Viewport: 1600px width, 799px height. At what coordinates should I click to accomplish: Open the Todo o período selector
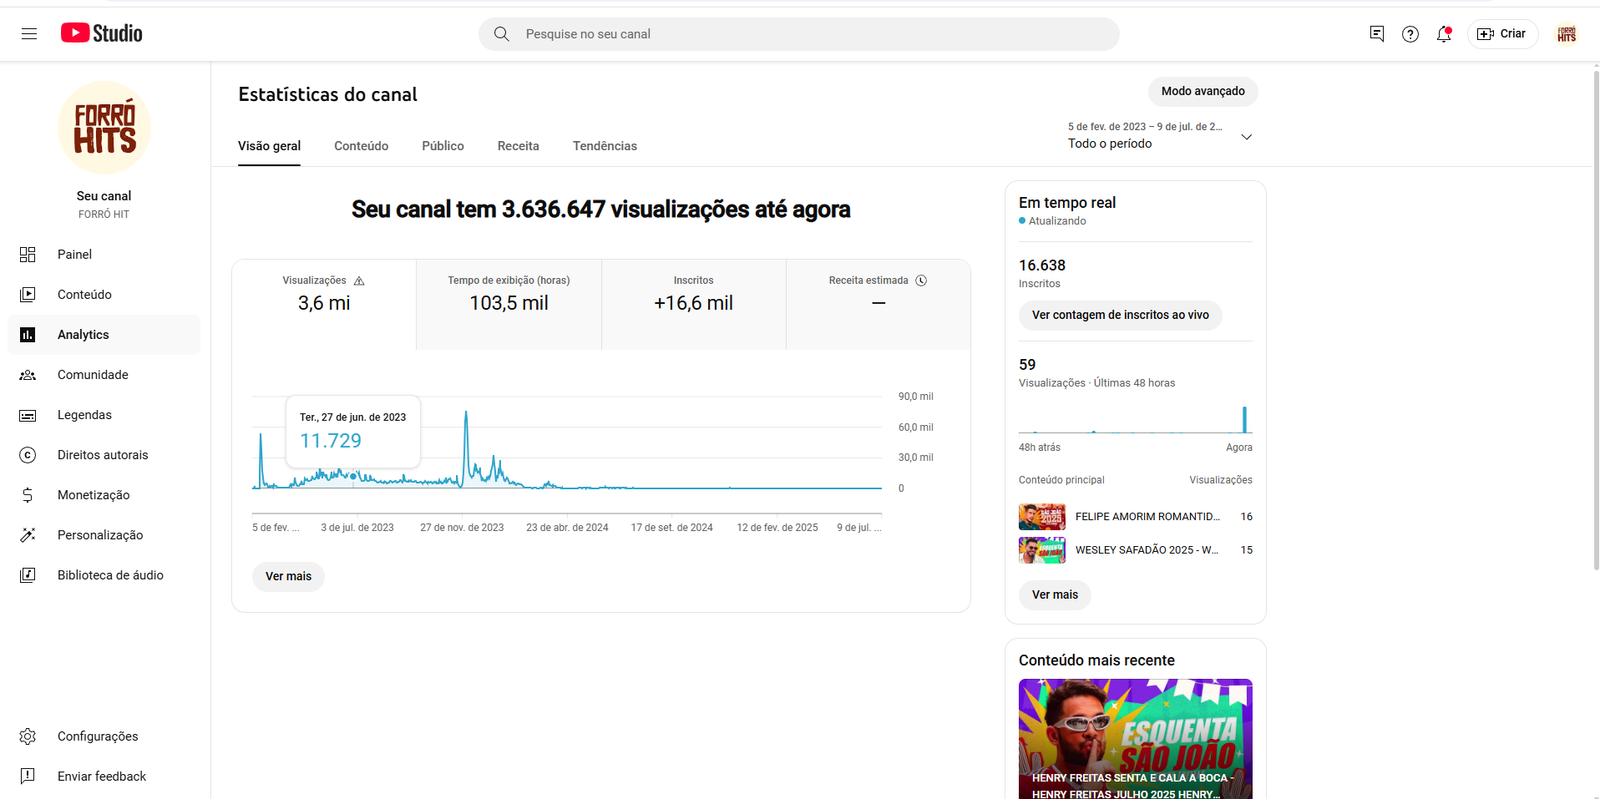click(x=1160, y=136)
